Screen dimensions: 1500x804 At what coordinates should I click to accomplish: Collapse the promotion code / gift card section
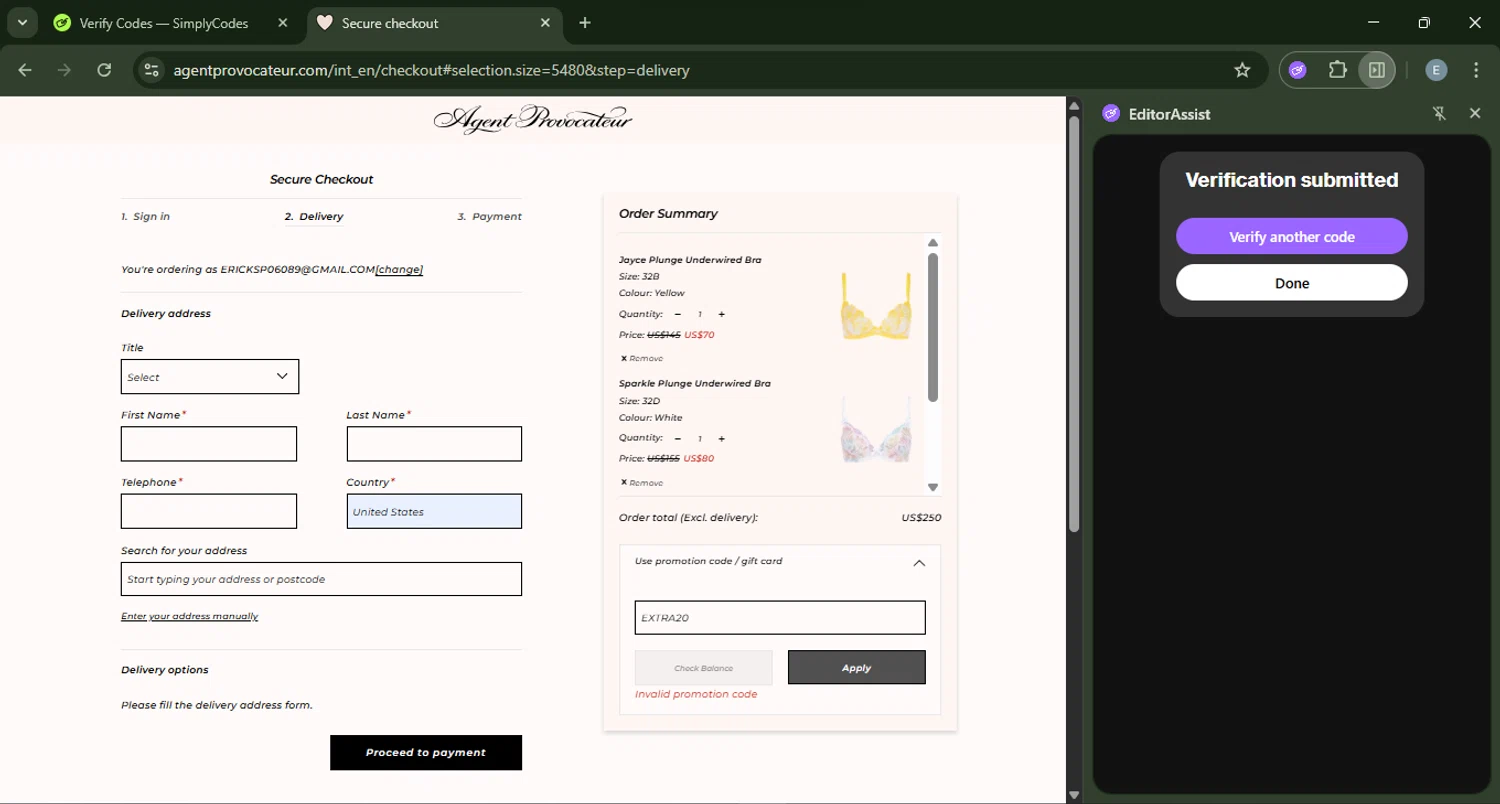(919, 563)
